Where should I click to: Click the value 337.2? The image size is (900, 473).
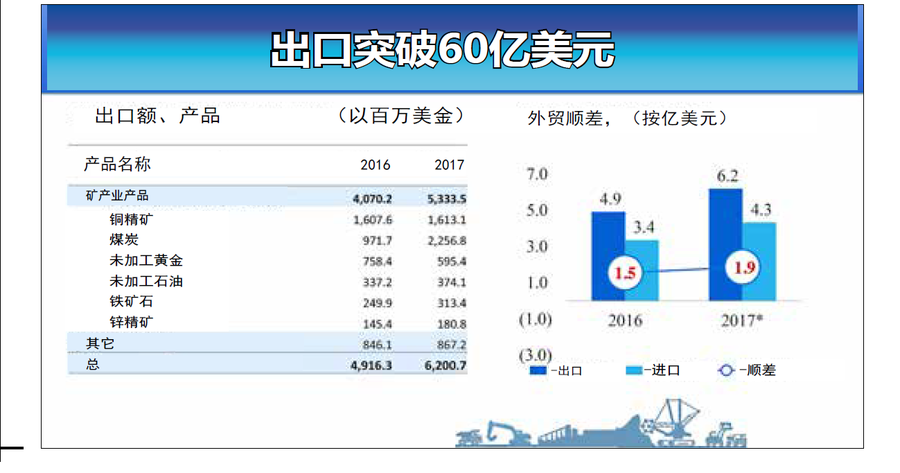[377, 282]
